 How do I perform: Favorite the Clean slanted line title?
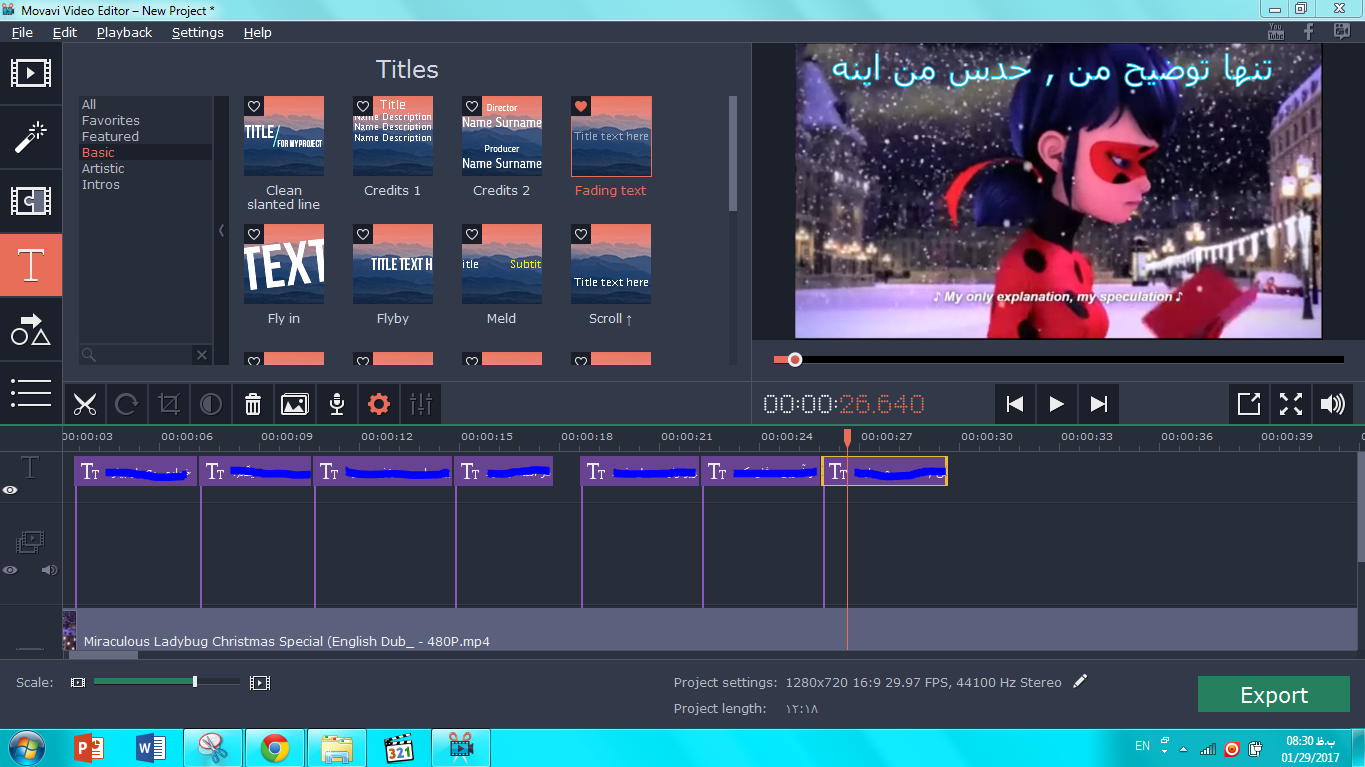click(254, 106)
